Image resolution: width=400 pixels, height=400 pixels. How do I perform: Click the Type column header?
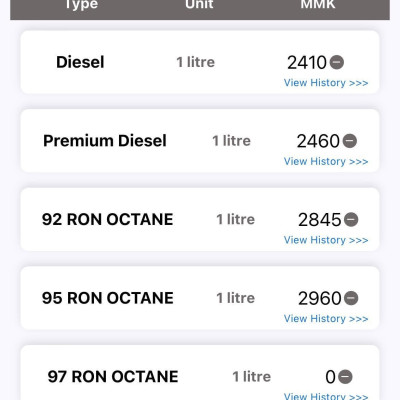coord(81,5)
